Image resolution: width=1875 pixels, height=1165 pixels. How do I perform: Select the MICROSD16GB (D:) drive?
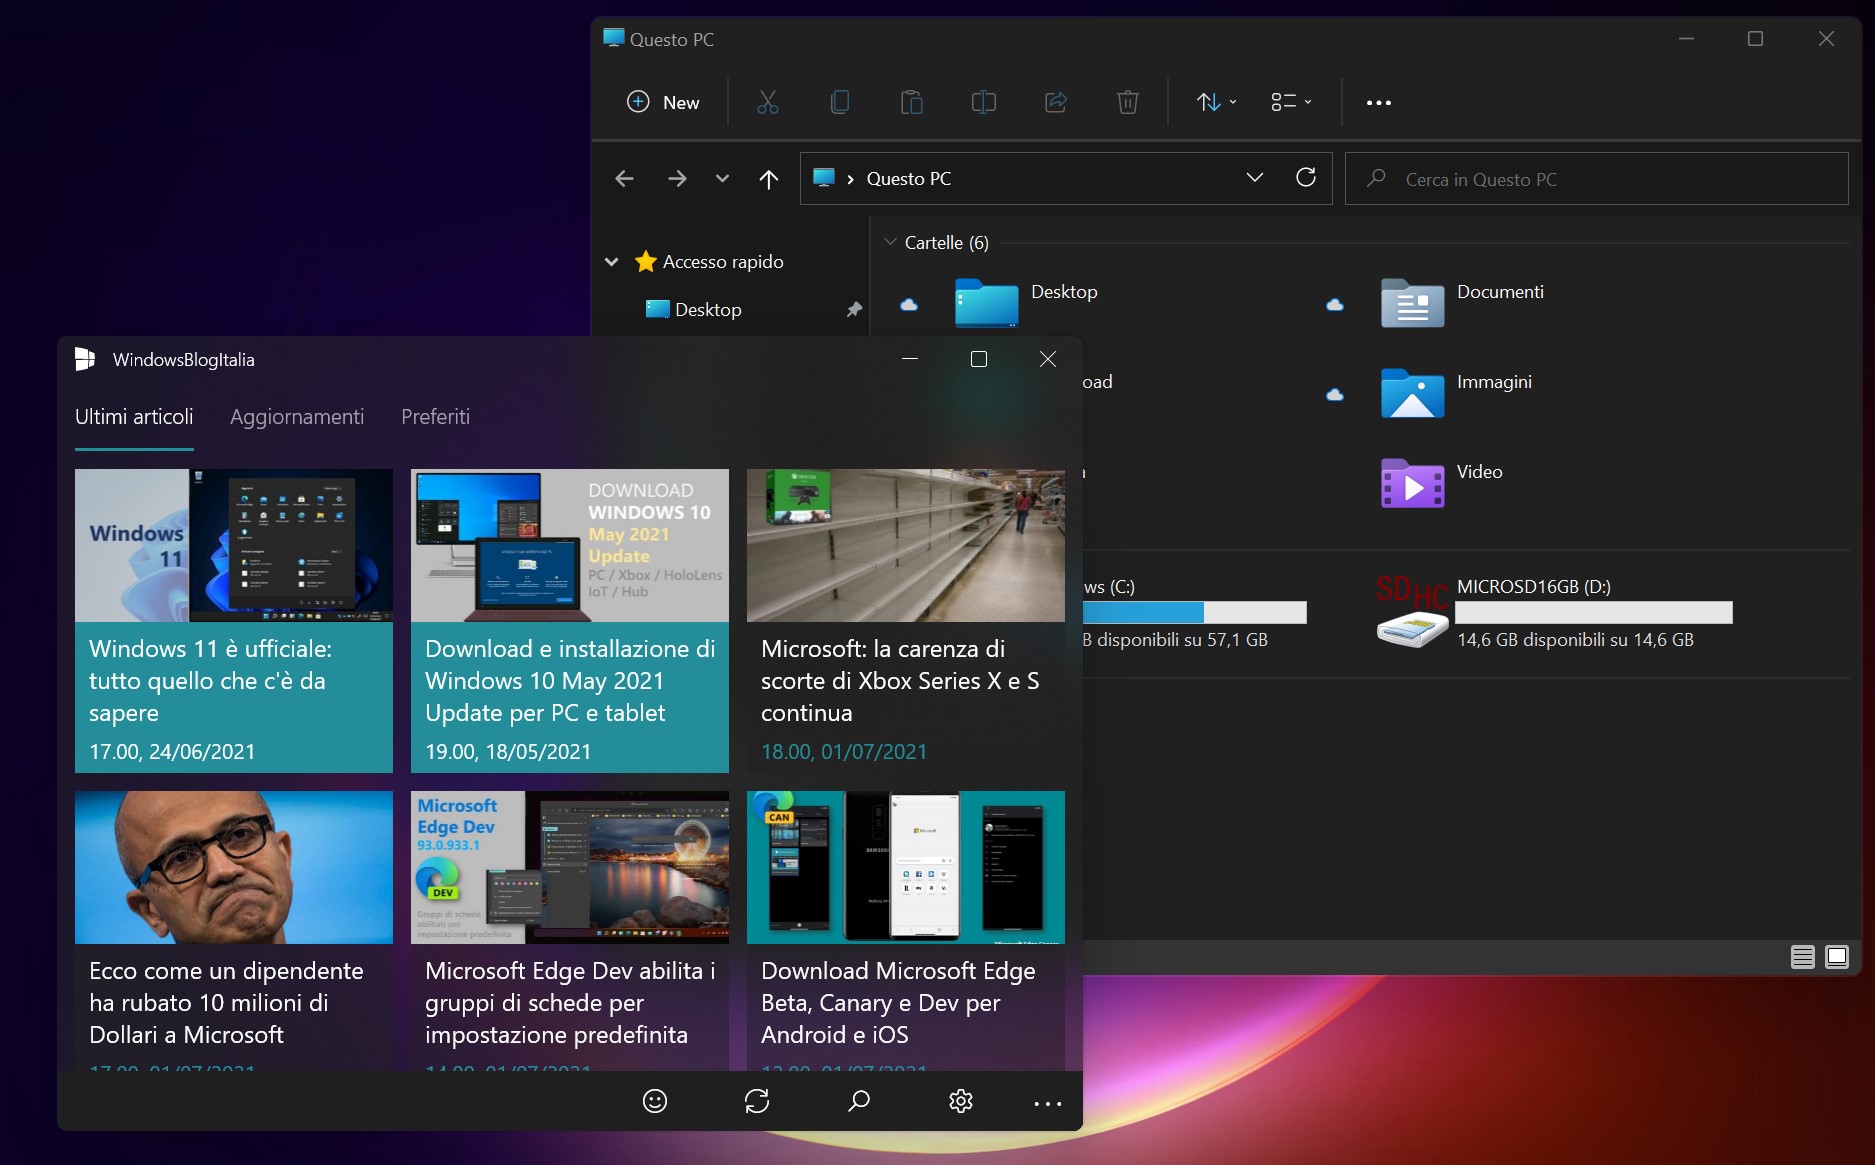click(1553, 612)
